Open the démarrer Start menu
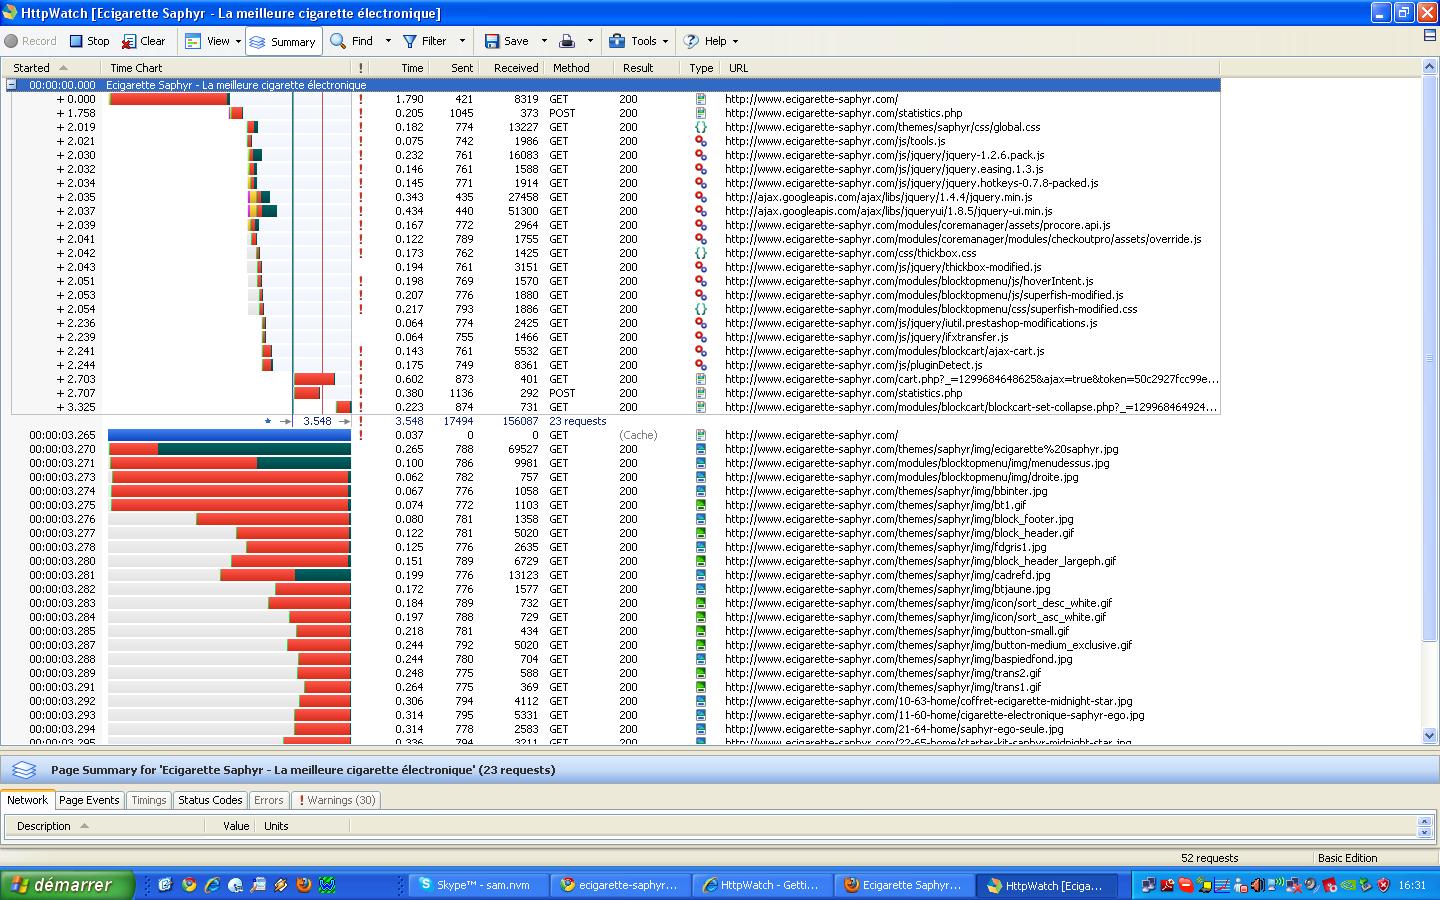Screen dimensions: 1440x900 (x=67, y=885)
